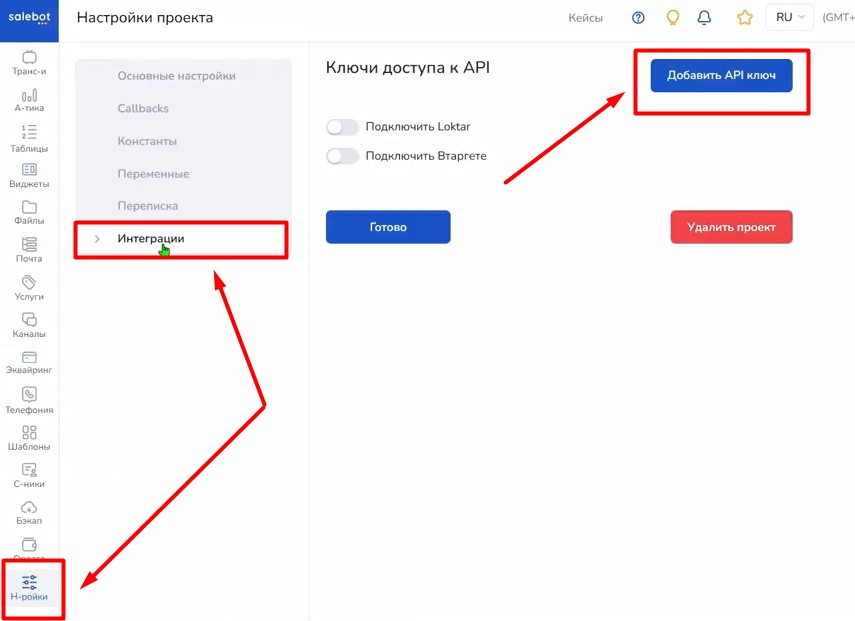Viewport: 855px width, 621px height.
Task: Open the help question mark icon
Action: 639,18
